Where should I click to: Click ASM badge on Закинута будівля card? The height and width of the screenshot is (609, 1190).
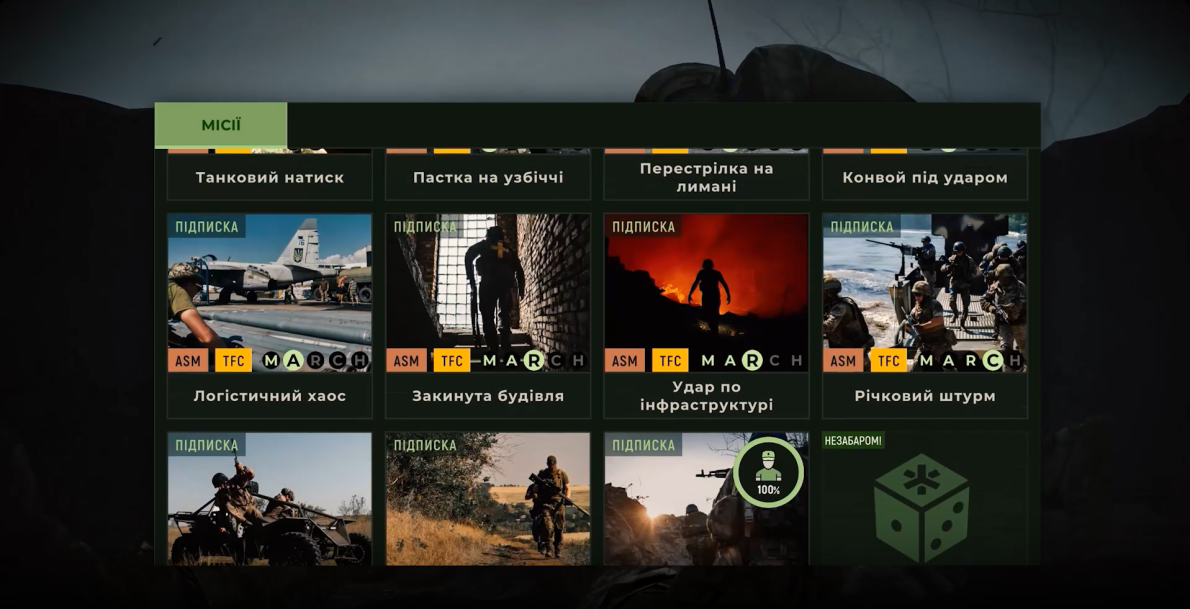406,360
